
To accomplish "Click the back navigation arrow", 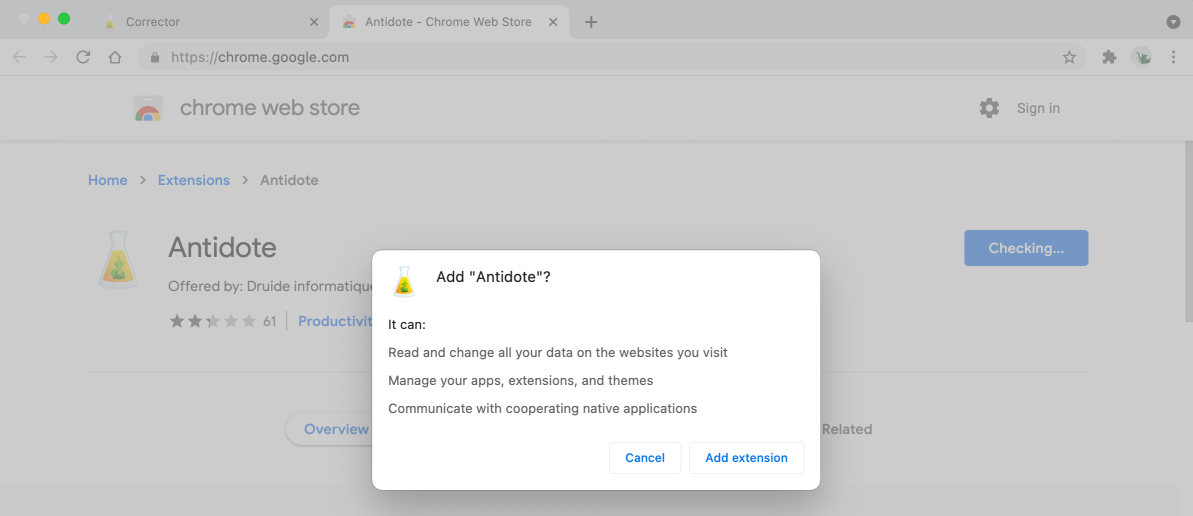I will coord(19,58).
